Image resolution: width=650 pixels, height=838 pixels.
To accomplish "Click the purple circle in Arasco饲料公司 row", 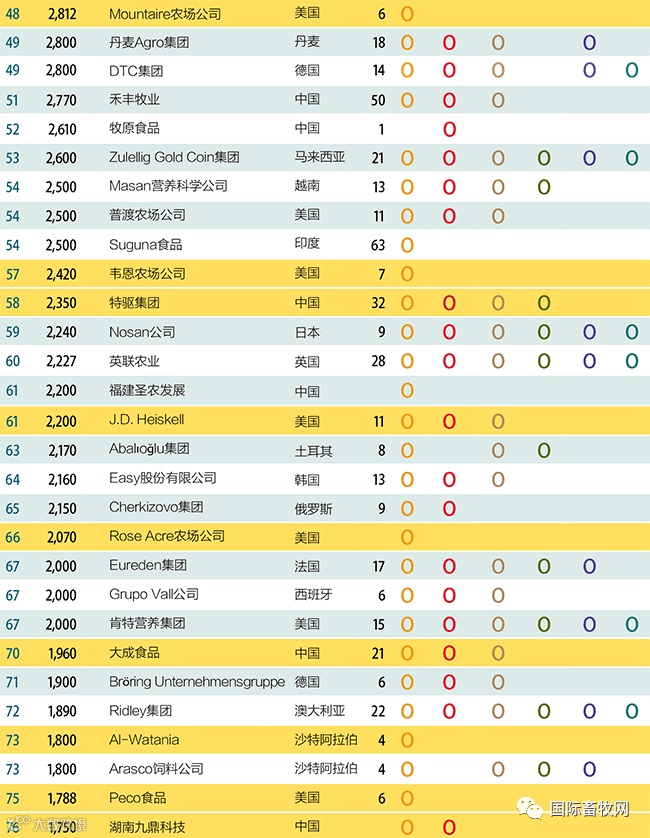I will pyautogui.click(x=590, y=769).
